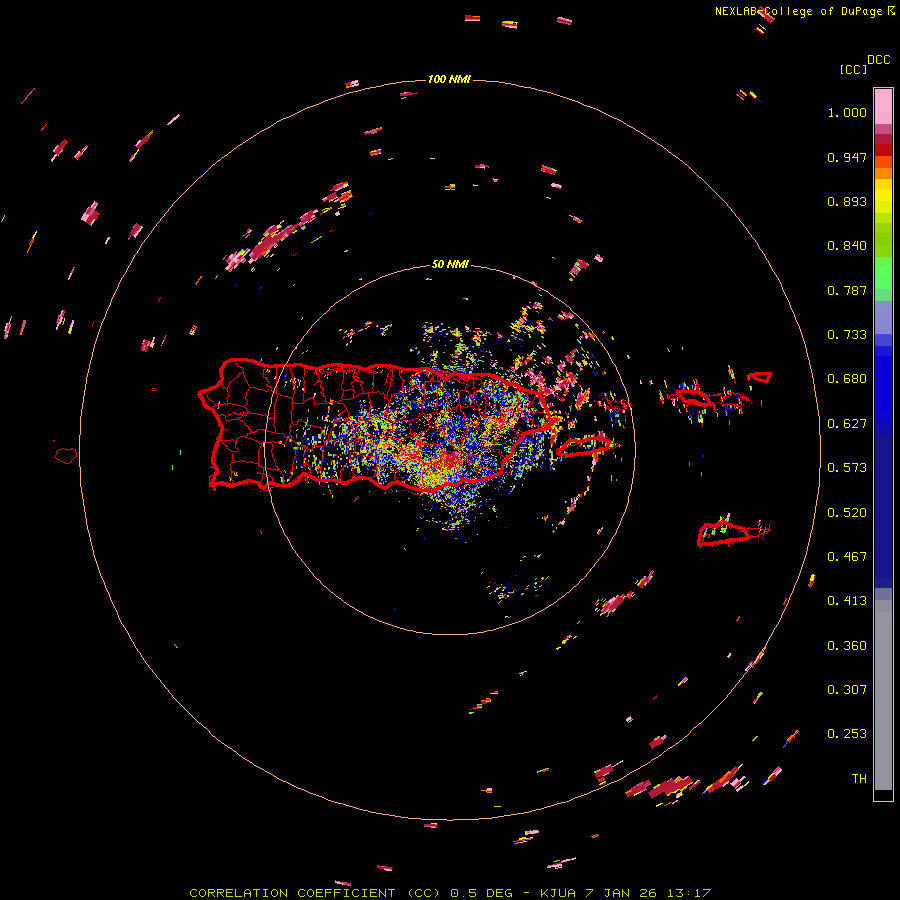Click the 0.307 legend value
The image size is (900, 900).
[x=847, y=690]
